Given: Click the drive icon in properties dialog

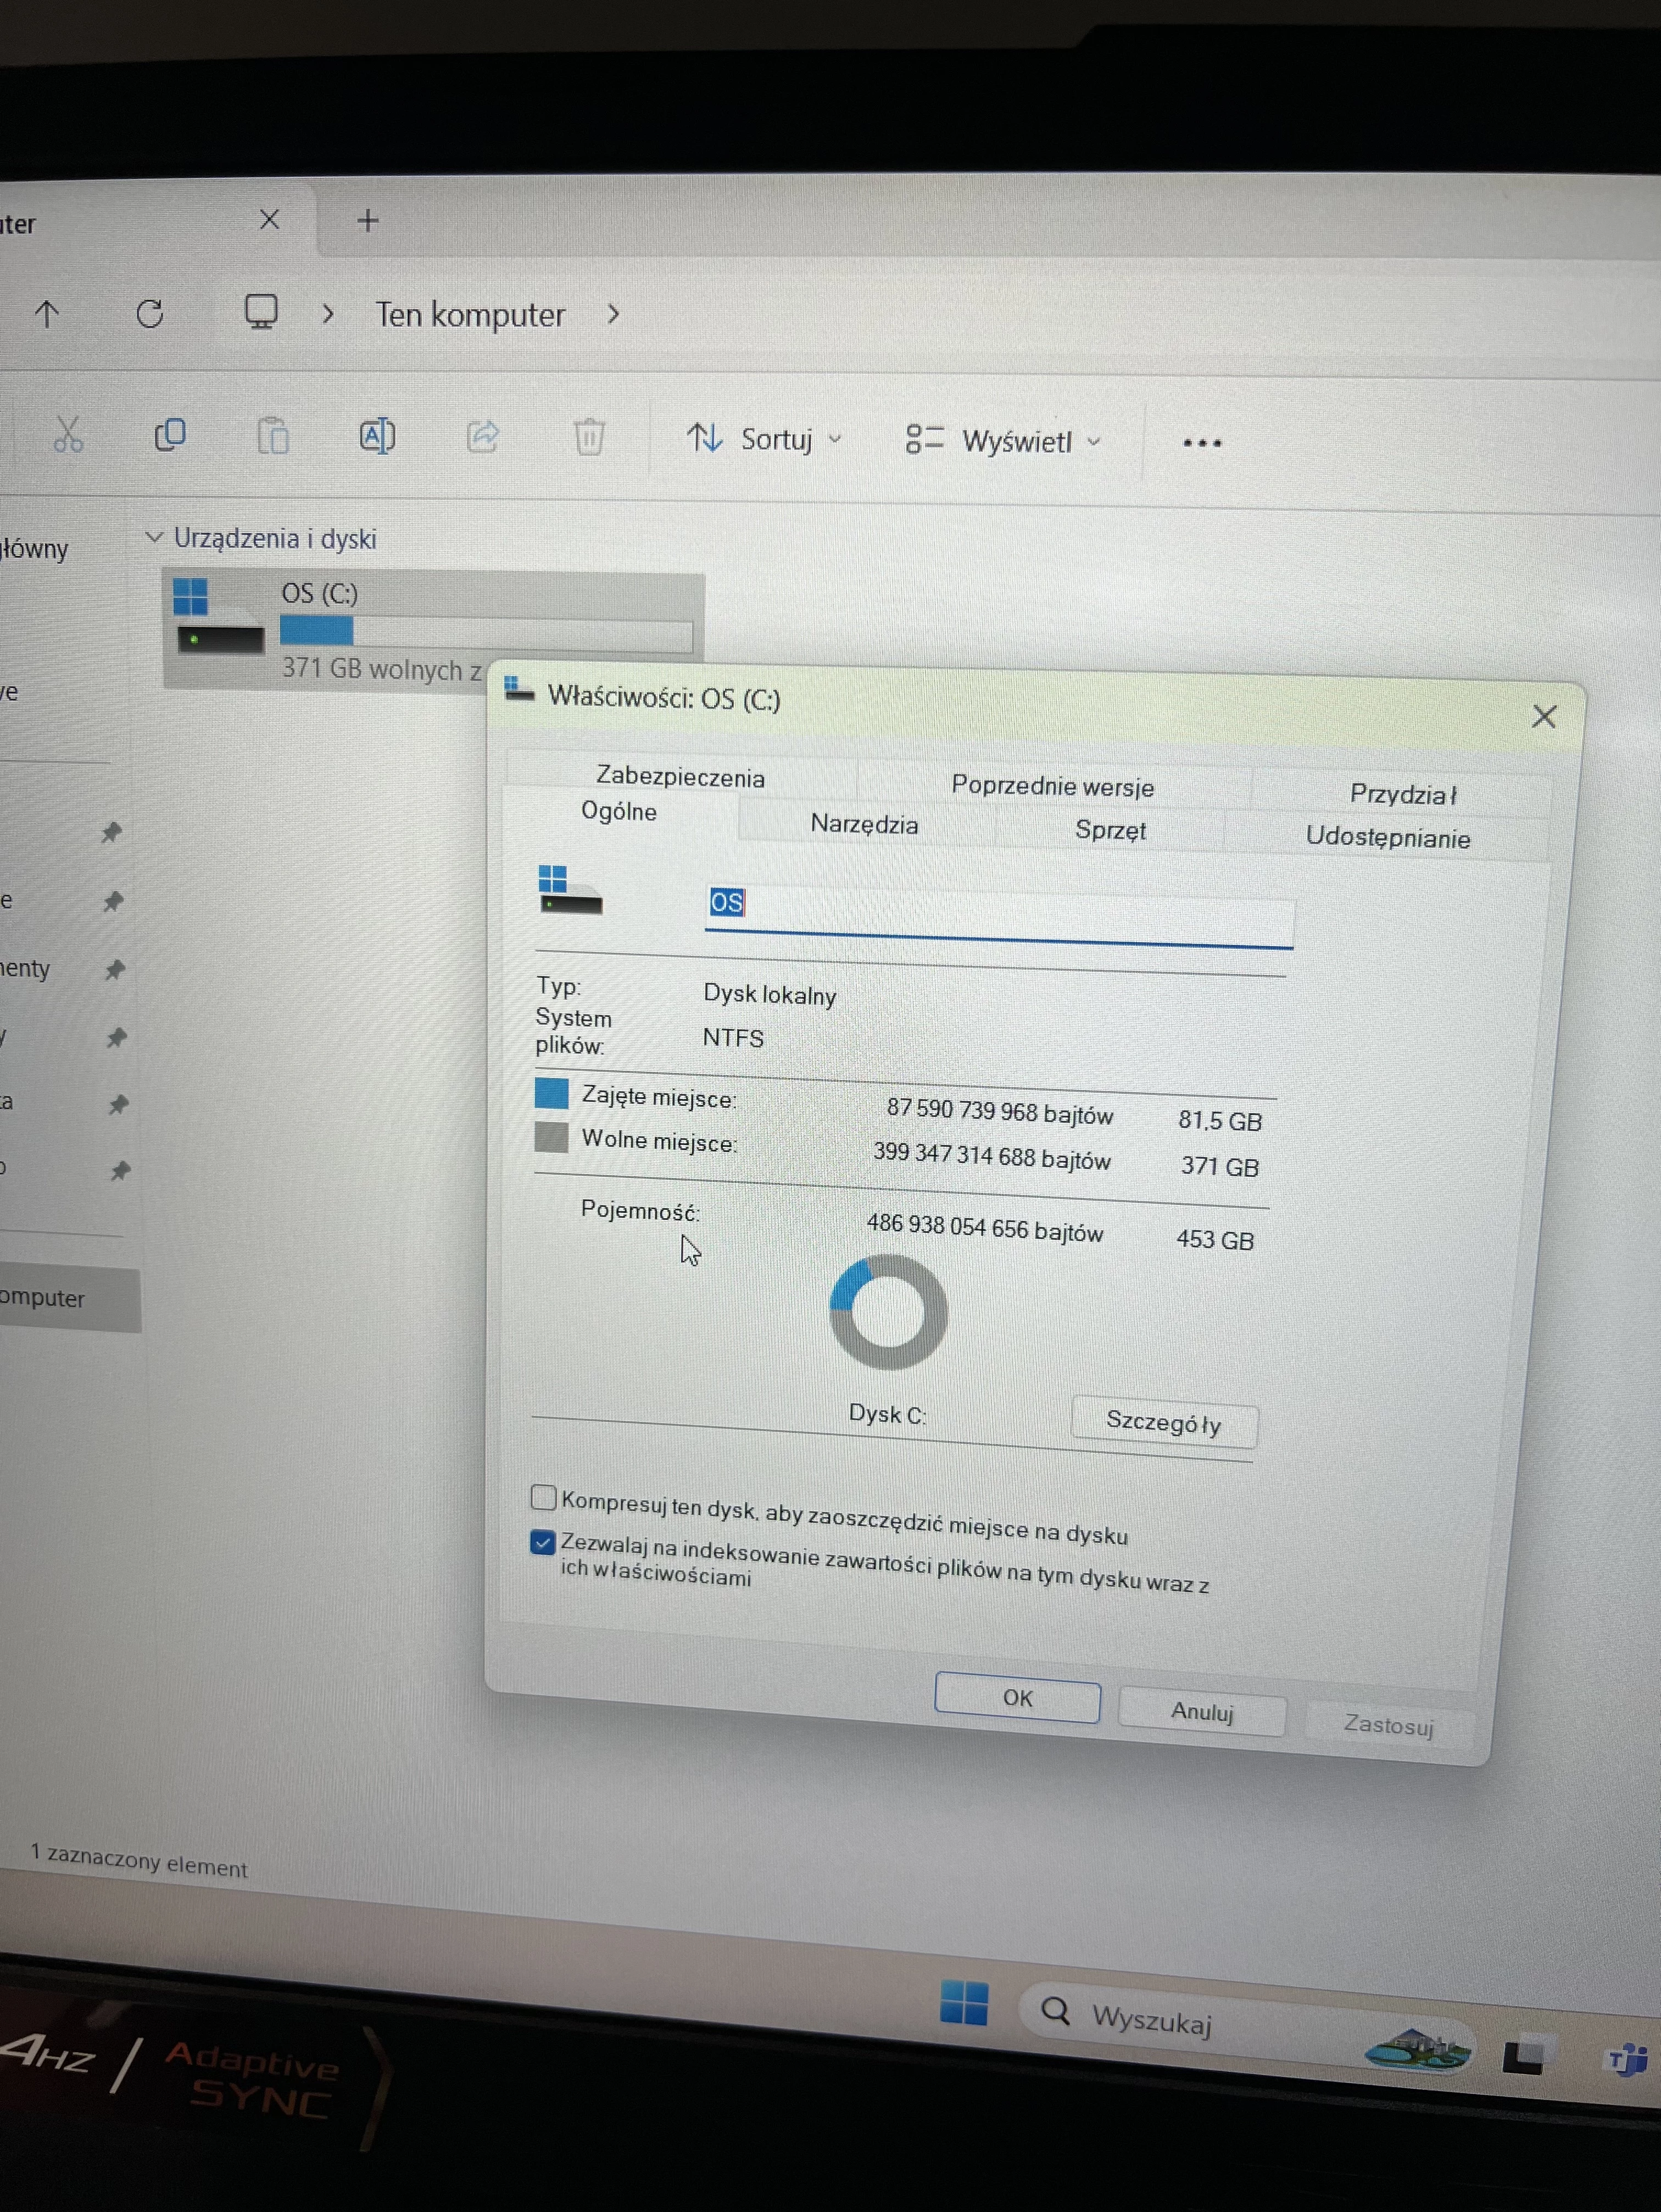Looking at the screenshot, I should point(570,890).
